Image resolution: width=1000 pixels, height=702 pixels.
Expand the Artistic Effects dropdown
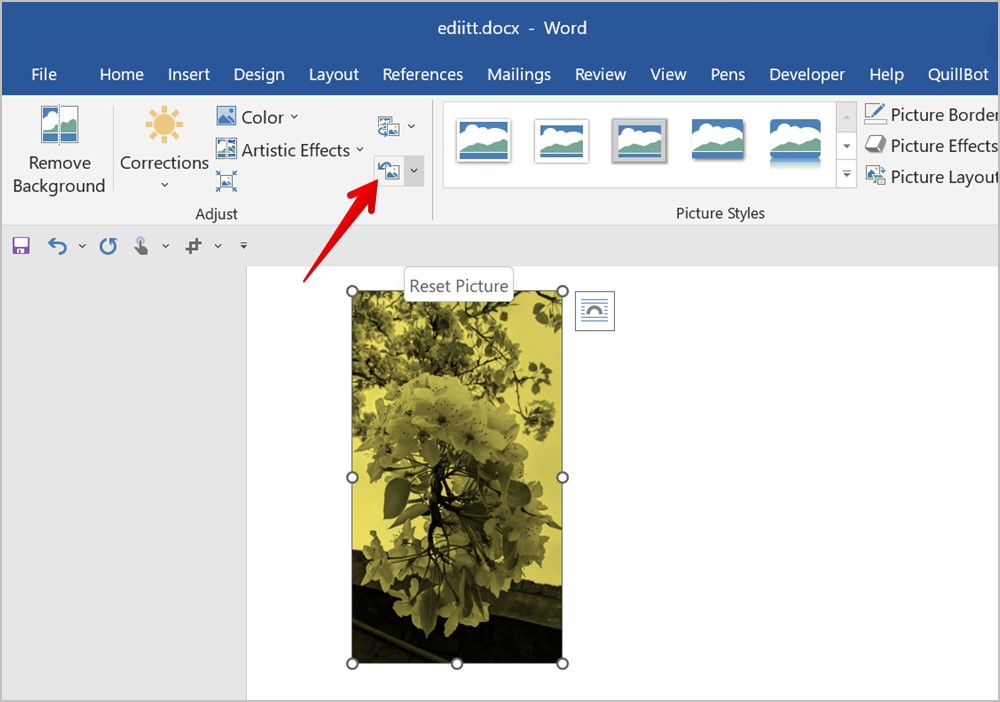[x=292, y=150]
